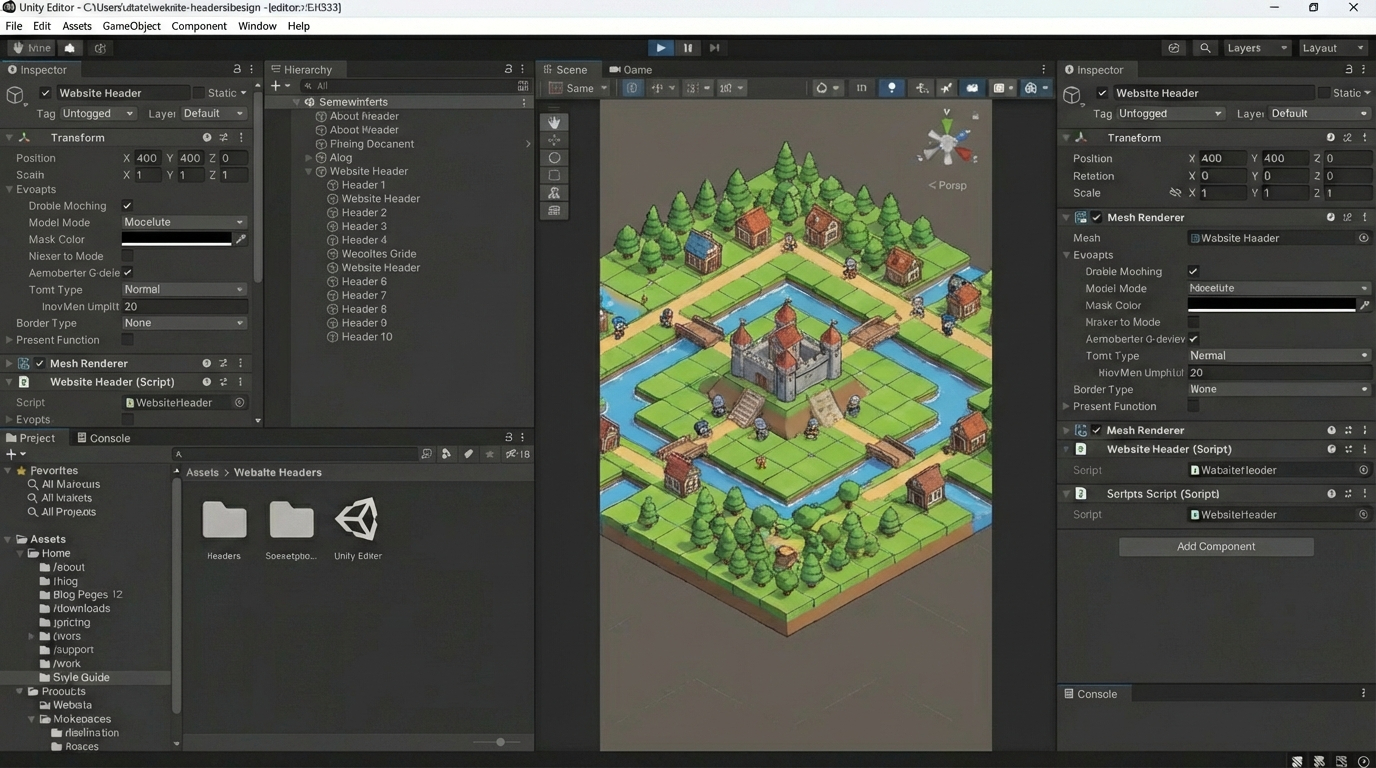
Task: Click the Unity Editor asset icon
Action: (x=357, y=520)
